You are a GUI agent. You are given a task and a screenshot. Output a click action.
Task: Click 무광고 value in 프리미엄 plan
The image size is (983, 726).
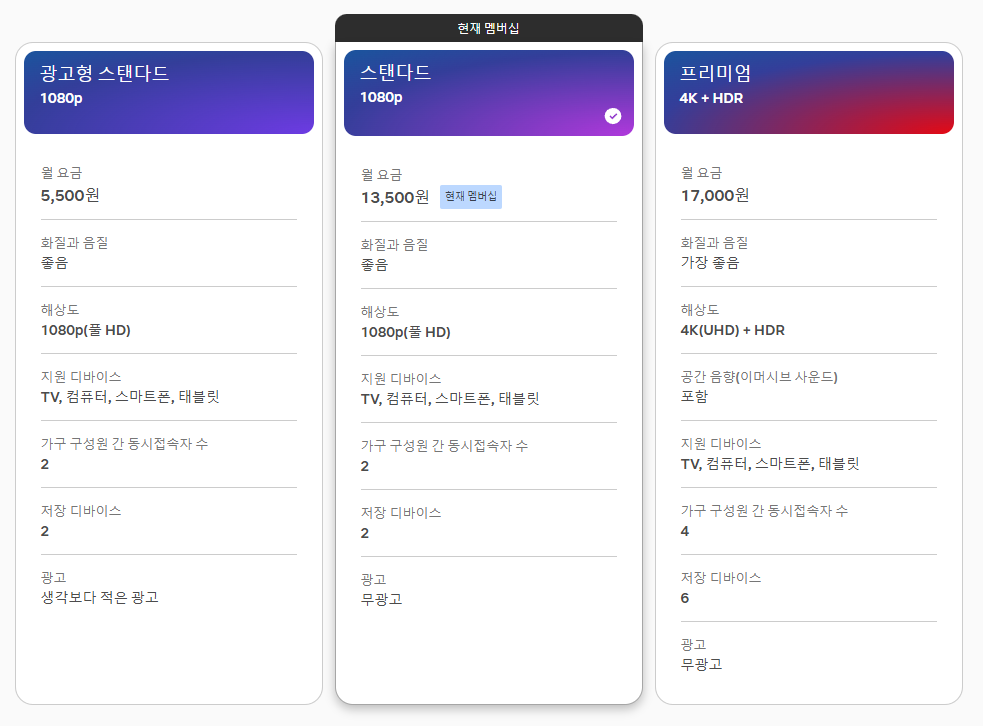pyautogui.click(x=702, y=665)
